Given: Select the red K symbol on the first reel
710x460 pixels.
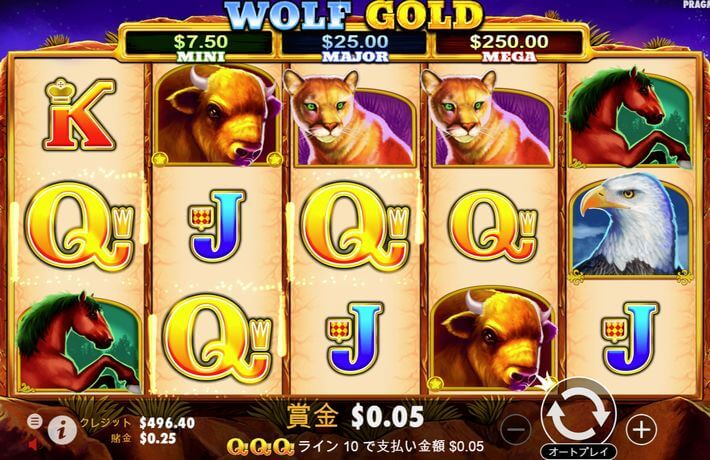Looking at the screenshot, I should point(79,113).
